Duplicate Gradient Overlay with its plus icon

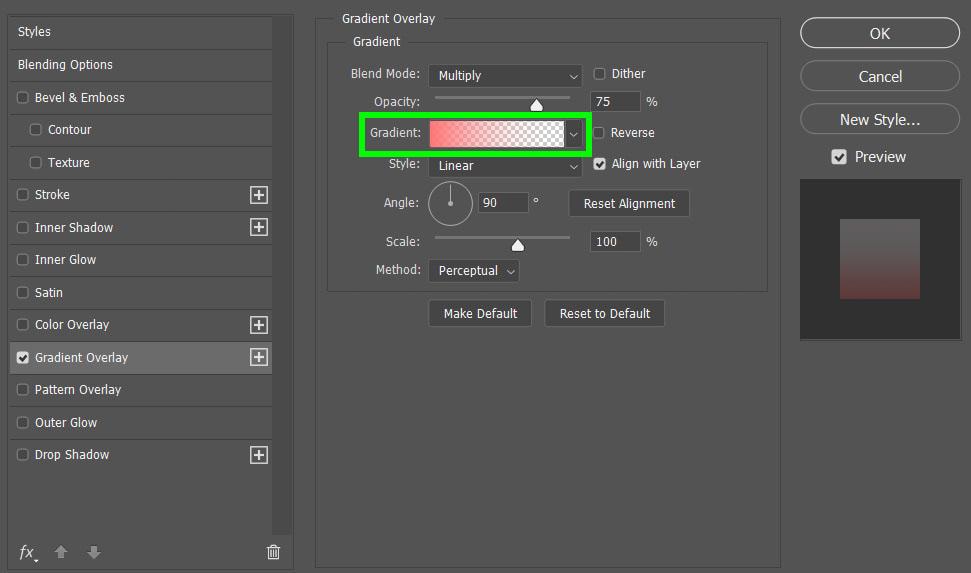(x=259, y=357)
